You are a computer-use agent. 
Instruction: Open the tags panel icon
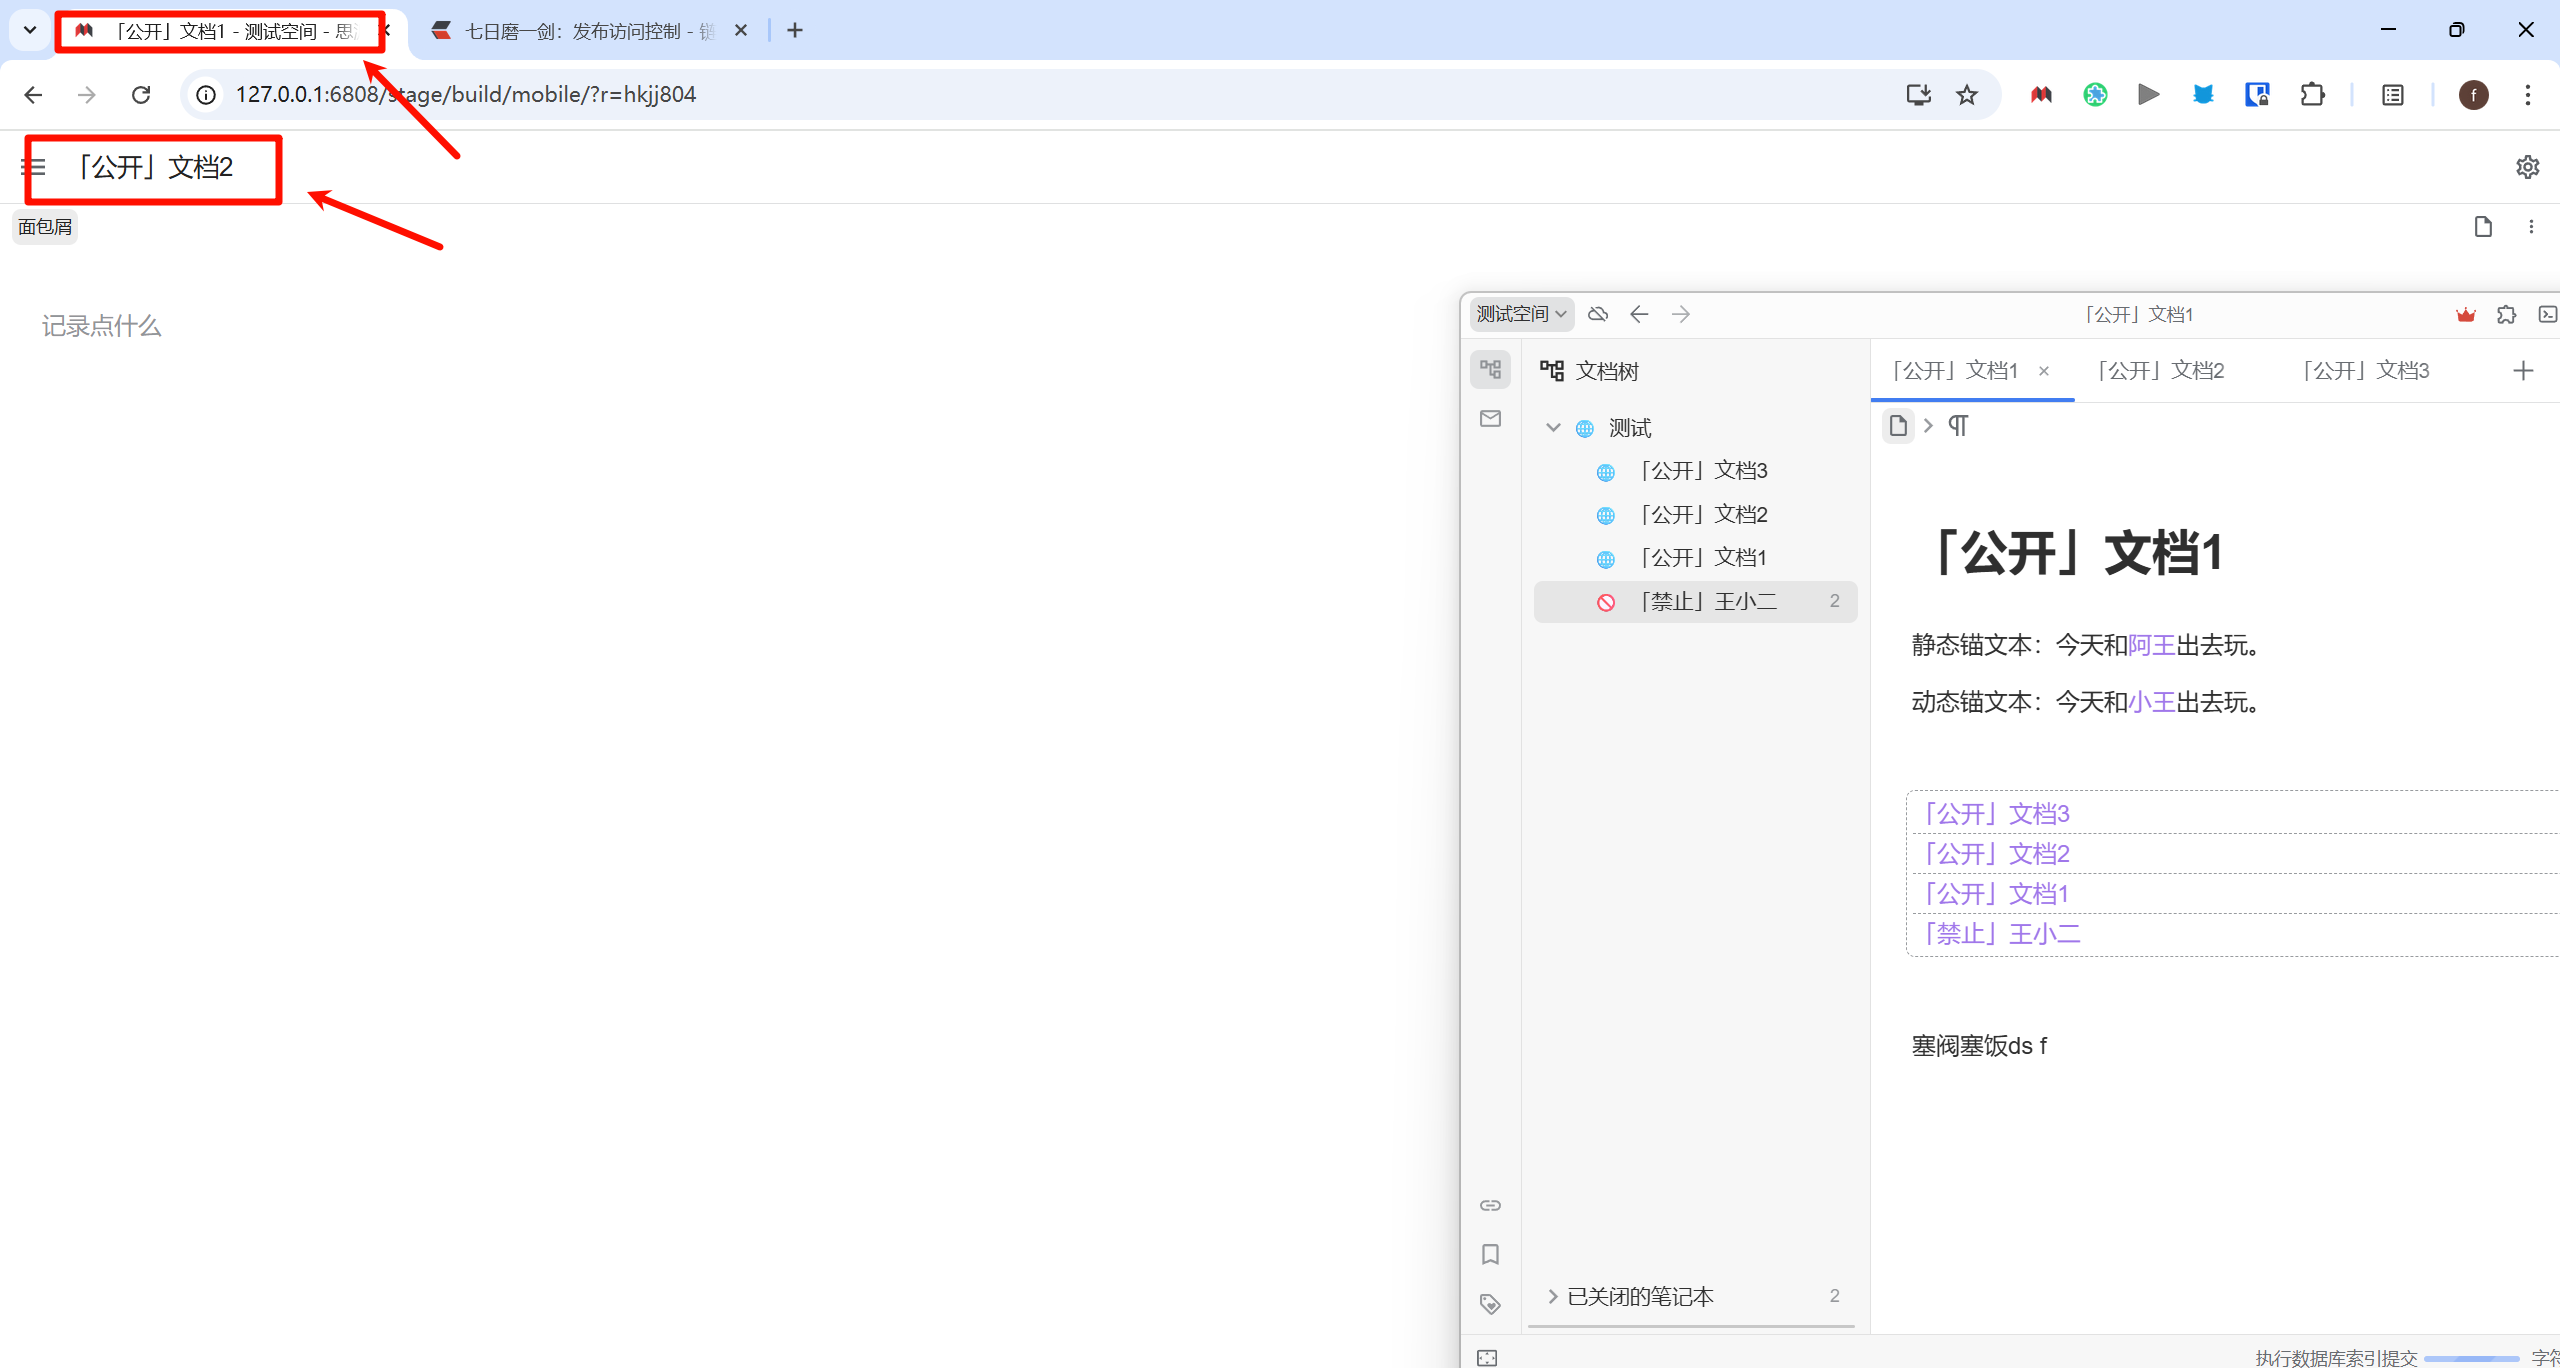click(x=1490, y=1304)
